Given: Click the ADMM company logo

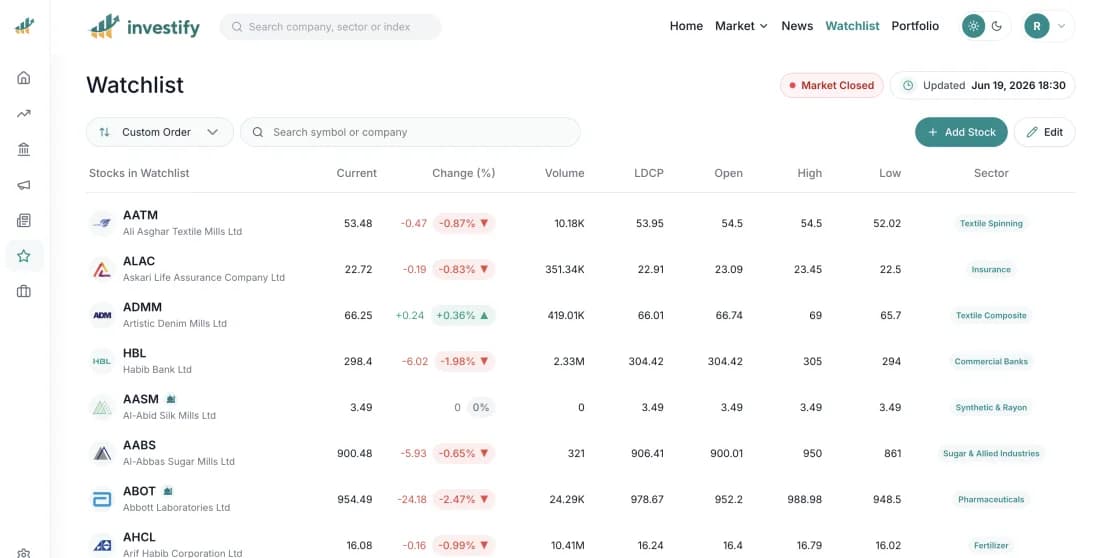Looking at the screenshot, I should pyautogui.click(x=102, y=315).
